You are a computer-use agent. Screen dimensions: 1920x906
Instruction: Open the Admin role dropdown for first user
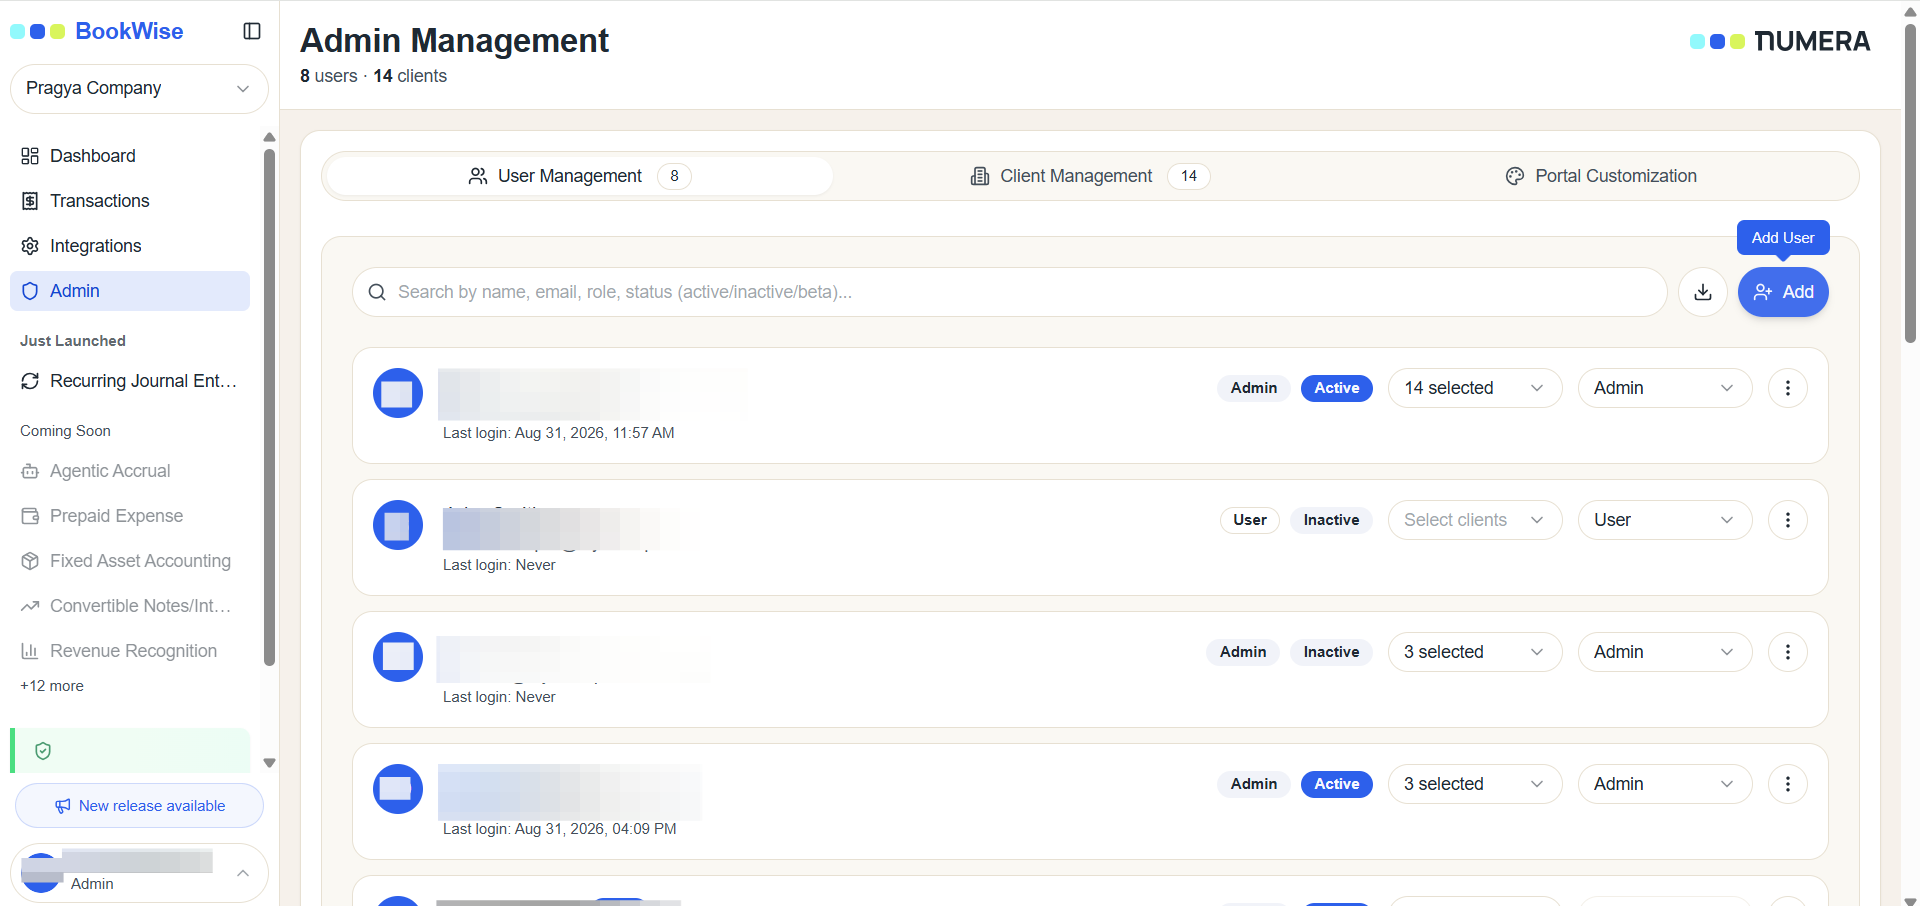point(1665,388)
